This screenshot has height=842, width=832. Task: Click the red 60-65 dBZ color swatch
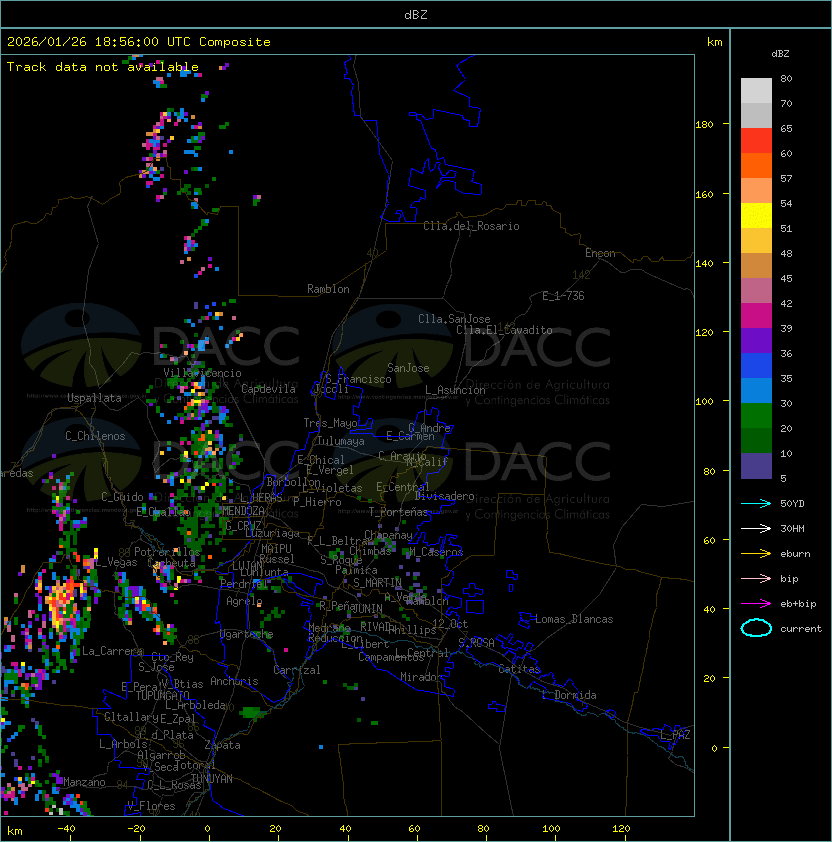click(x=756, y=141)
